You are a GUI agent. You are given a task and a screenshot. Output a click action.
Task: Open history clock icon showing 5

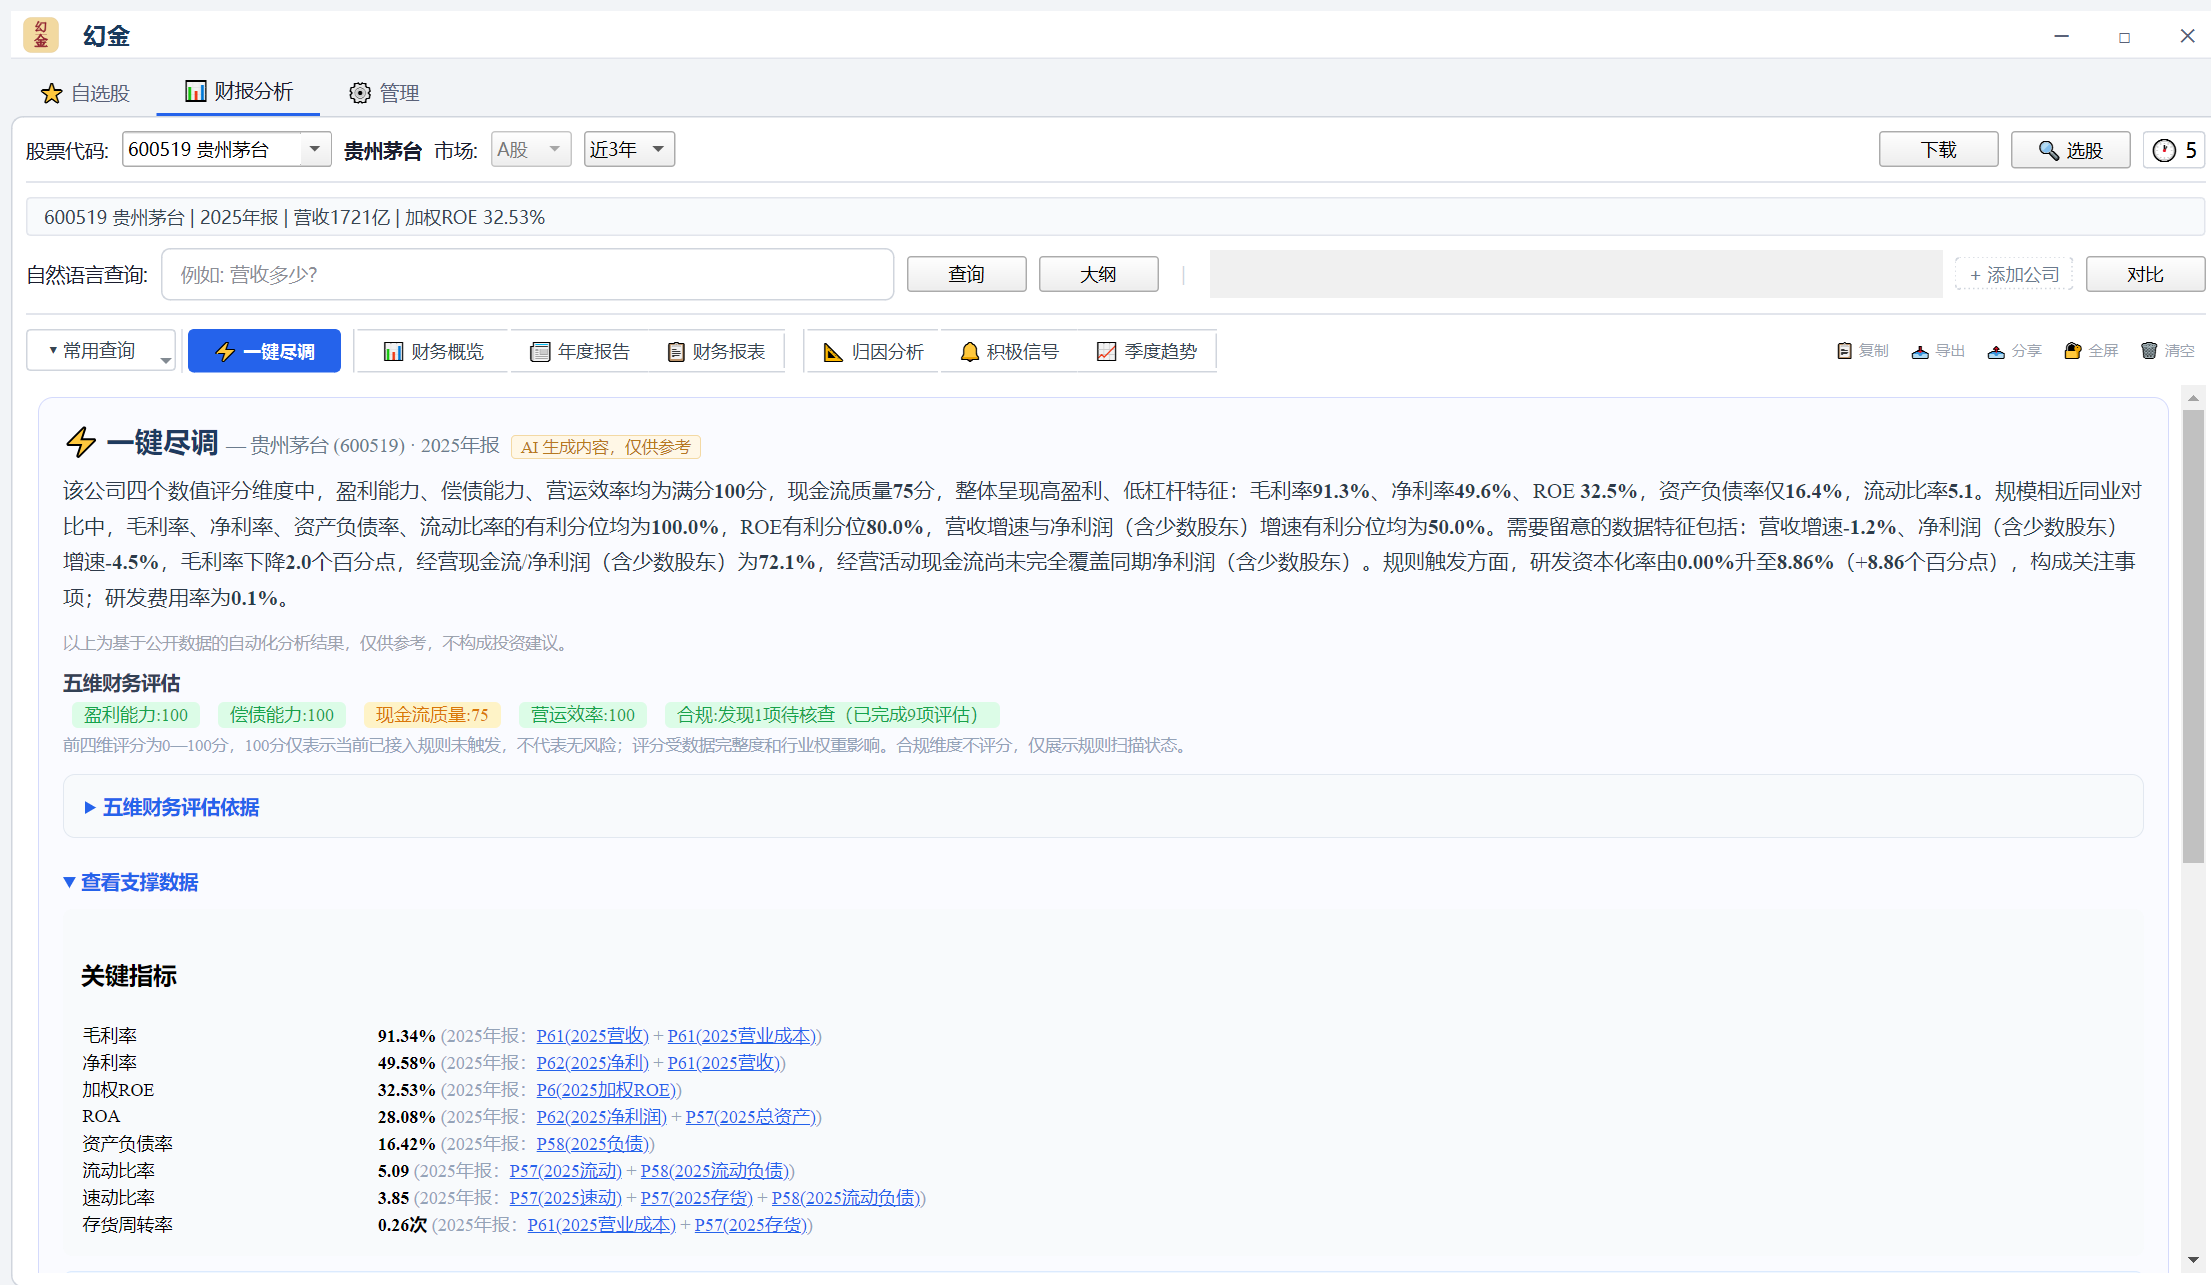(2174, 150)
